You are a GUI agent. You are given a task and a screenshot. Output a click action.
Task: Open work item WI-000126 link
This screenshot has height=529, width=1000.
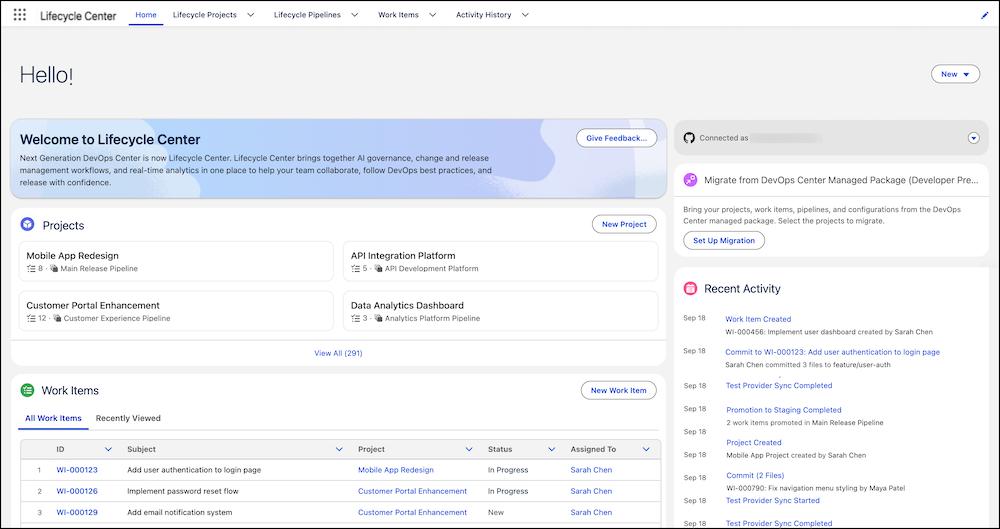pos(77,491)
